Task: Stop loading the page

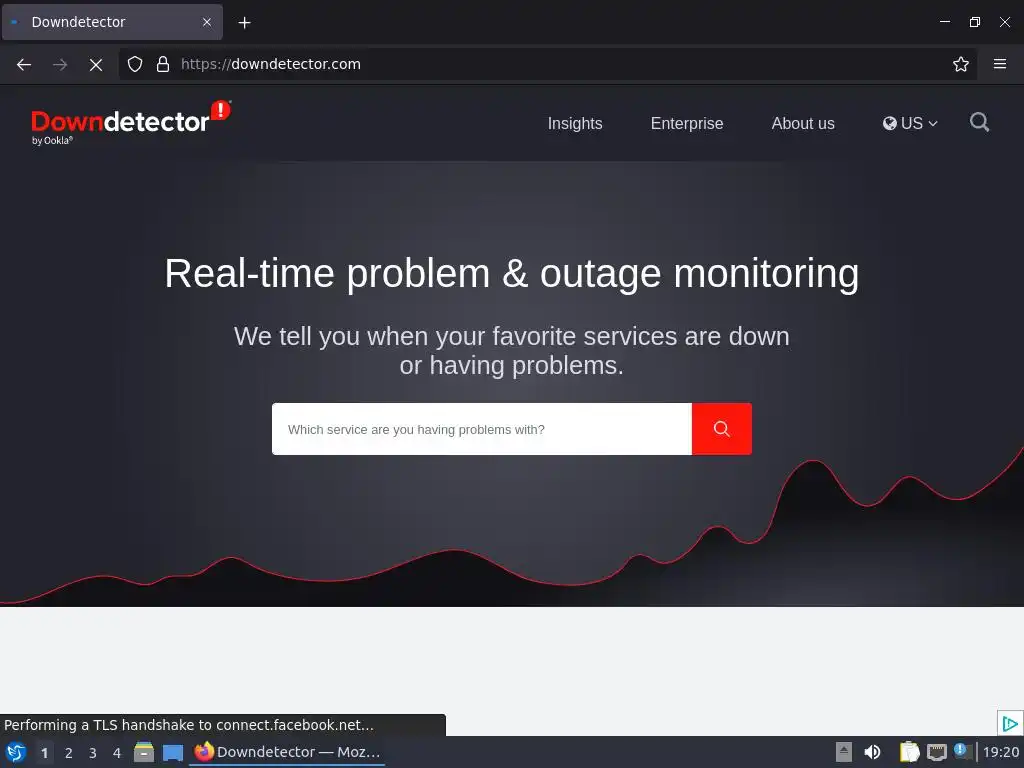Action: click(96, 64)
